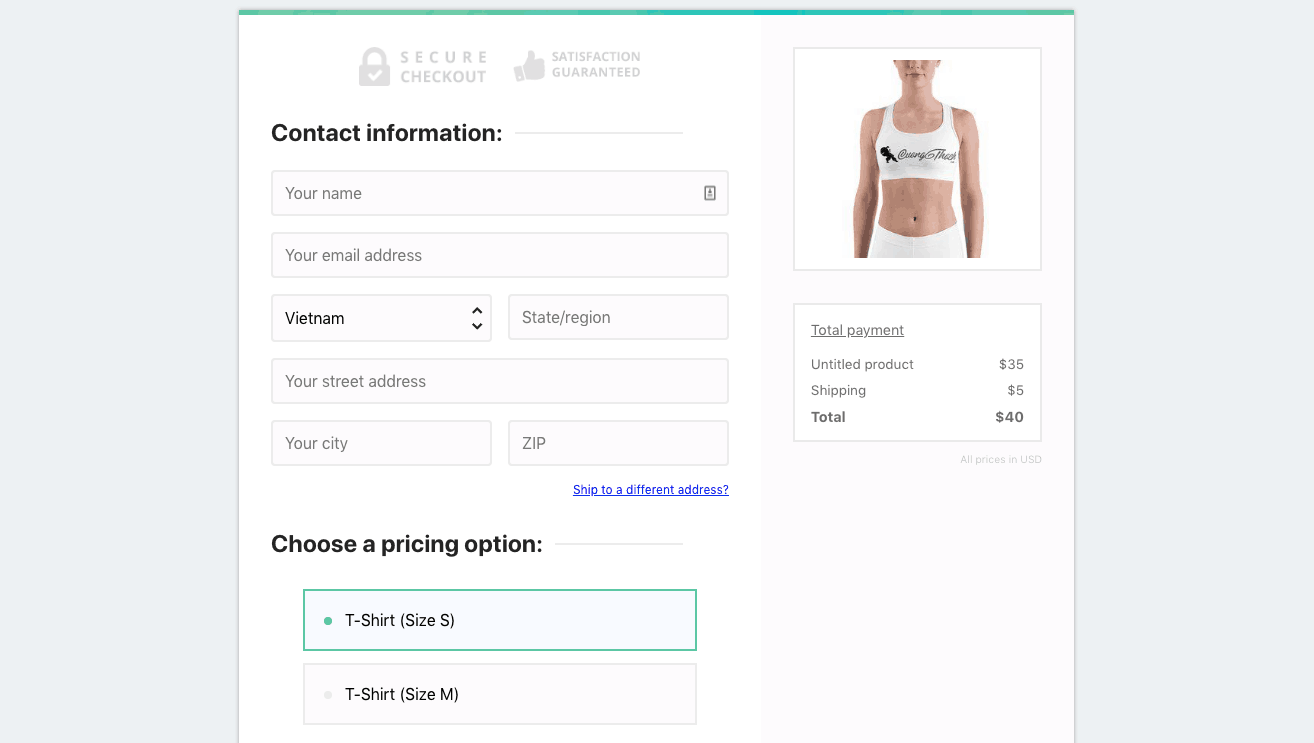Image resolution: width=1314 pixels, height=743 pixels.
Task: Open the product image thumbnail
Action: click(917, 159)
